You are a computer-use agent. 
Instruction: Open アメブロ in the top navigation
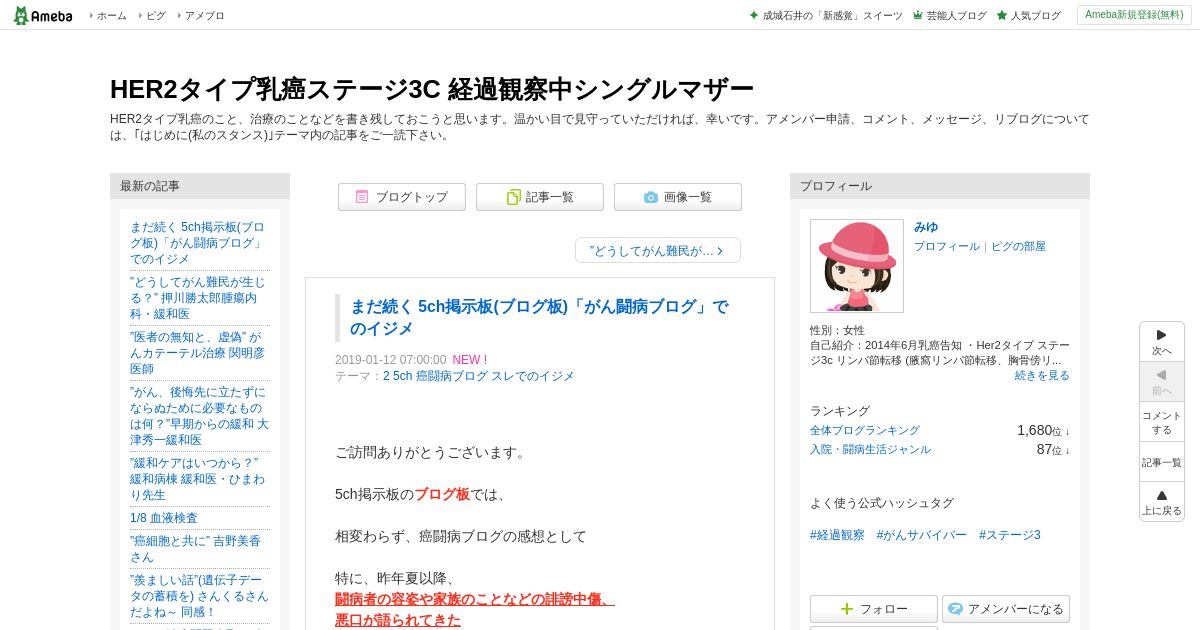point(204,16)
